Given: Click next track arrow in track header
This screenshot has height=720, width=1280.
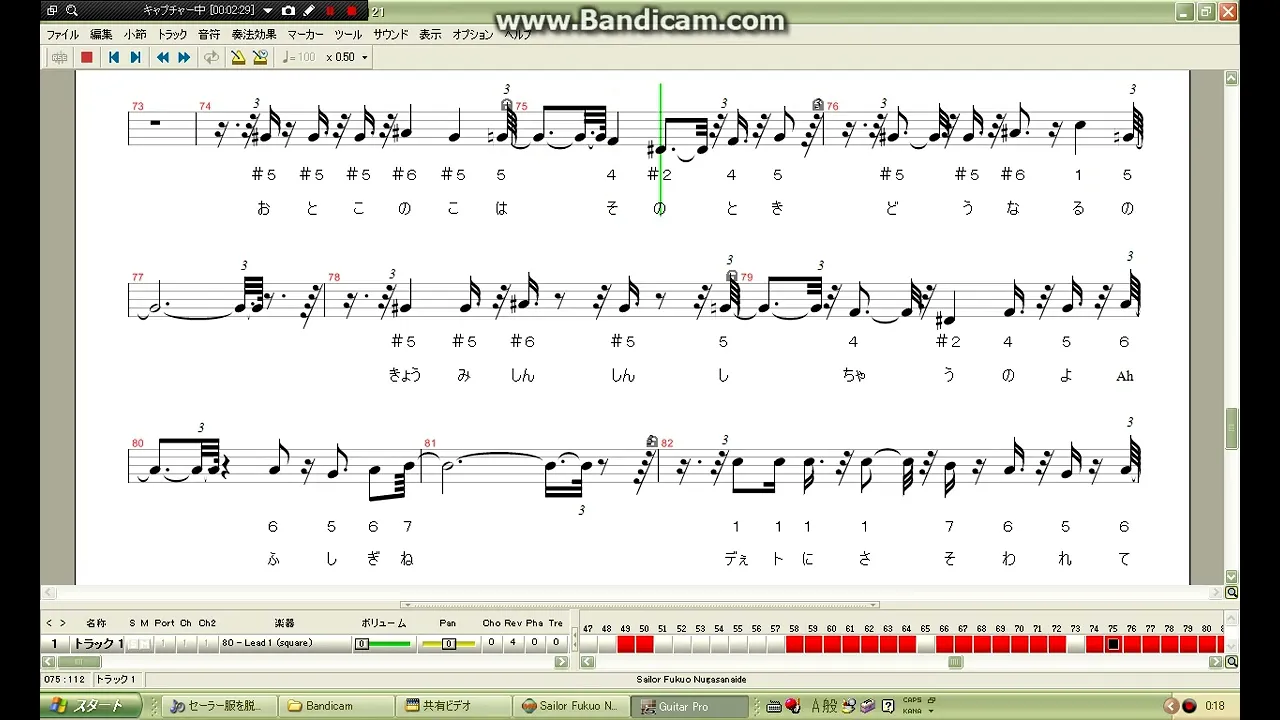Looking at the screenshot, I should pos(62,623).
